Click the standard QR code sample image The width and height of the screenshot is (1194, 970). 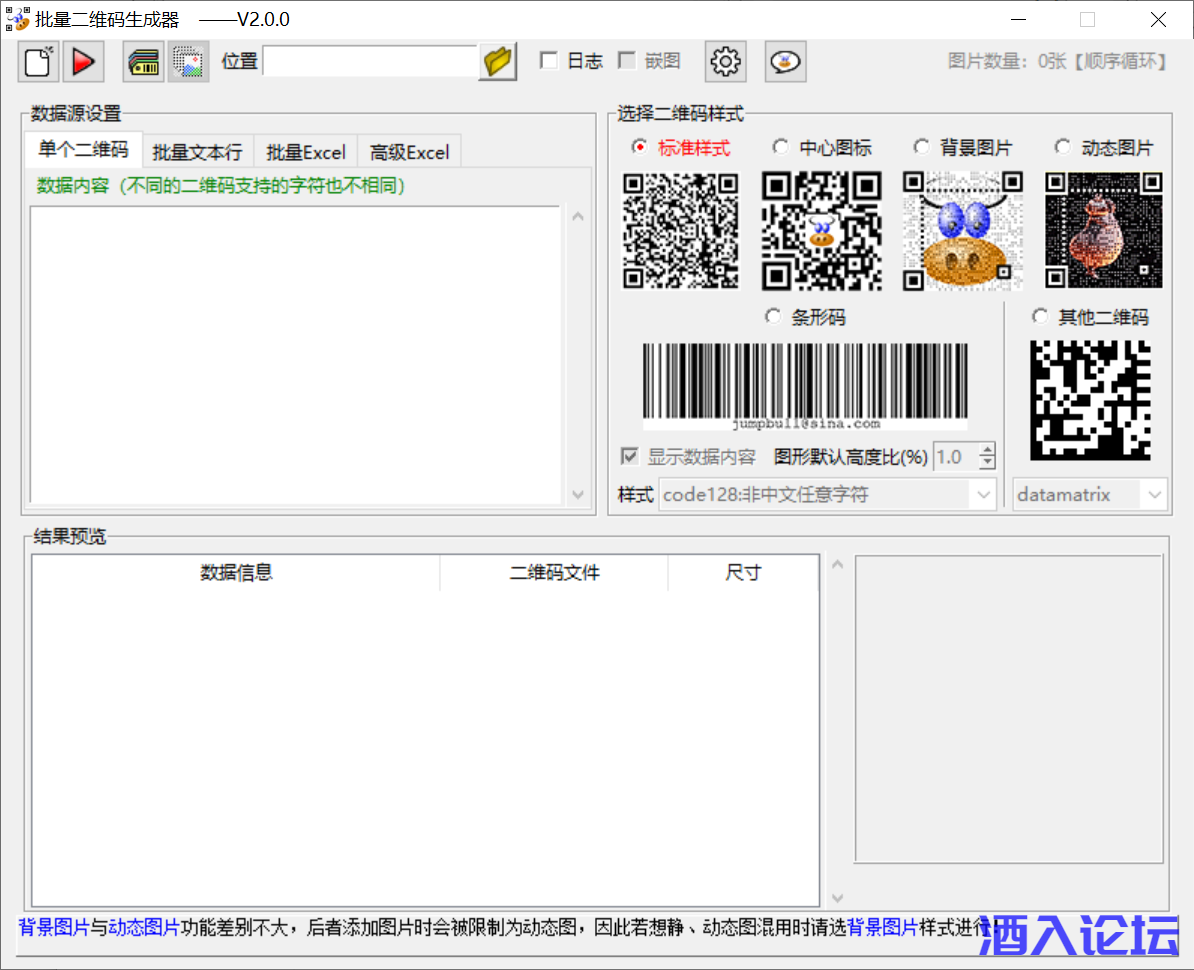pyautogui.click(x=681, y=231)
